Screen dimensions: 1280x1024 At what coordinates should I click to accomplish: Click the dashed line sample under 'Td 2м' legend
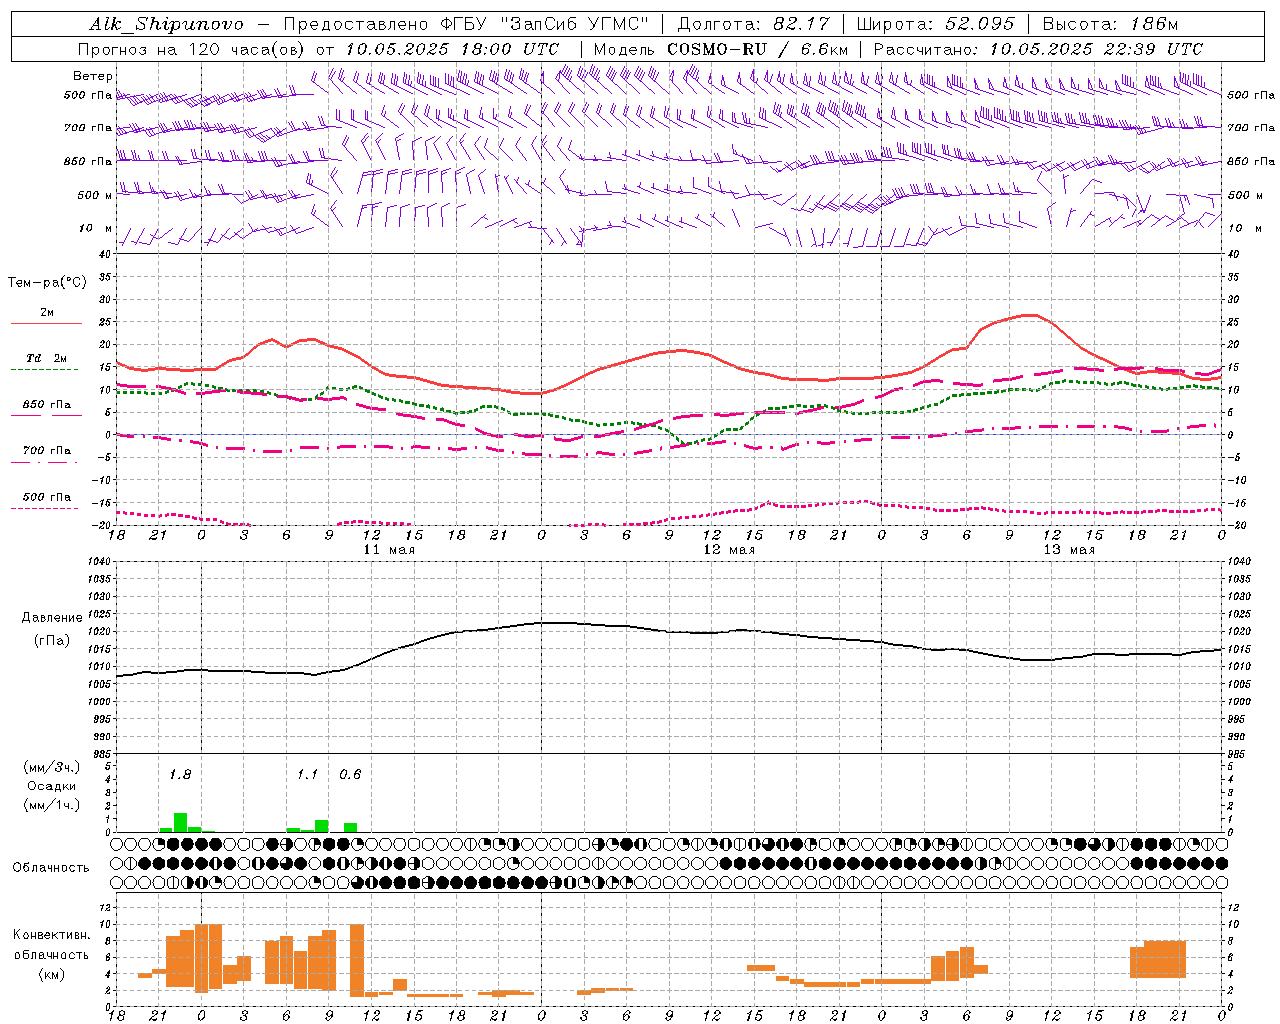(x=46, y=369)
